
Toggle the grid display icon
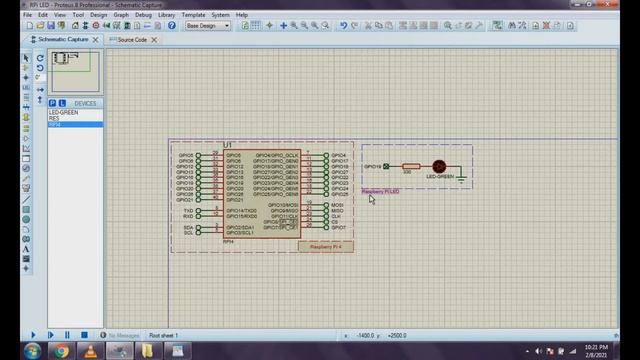[256, 26]
